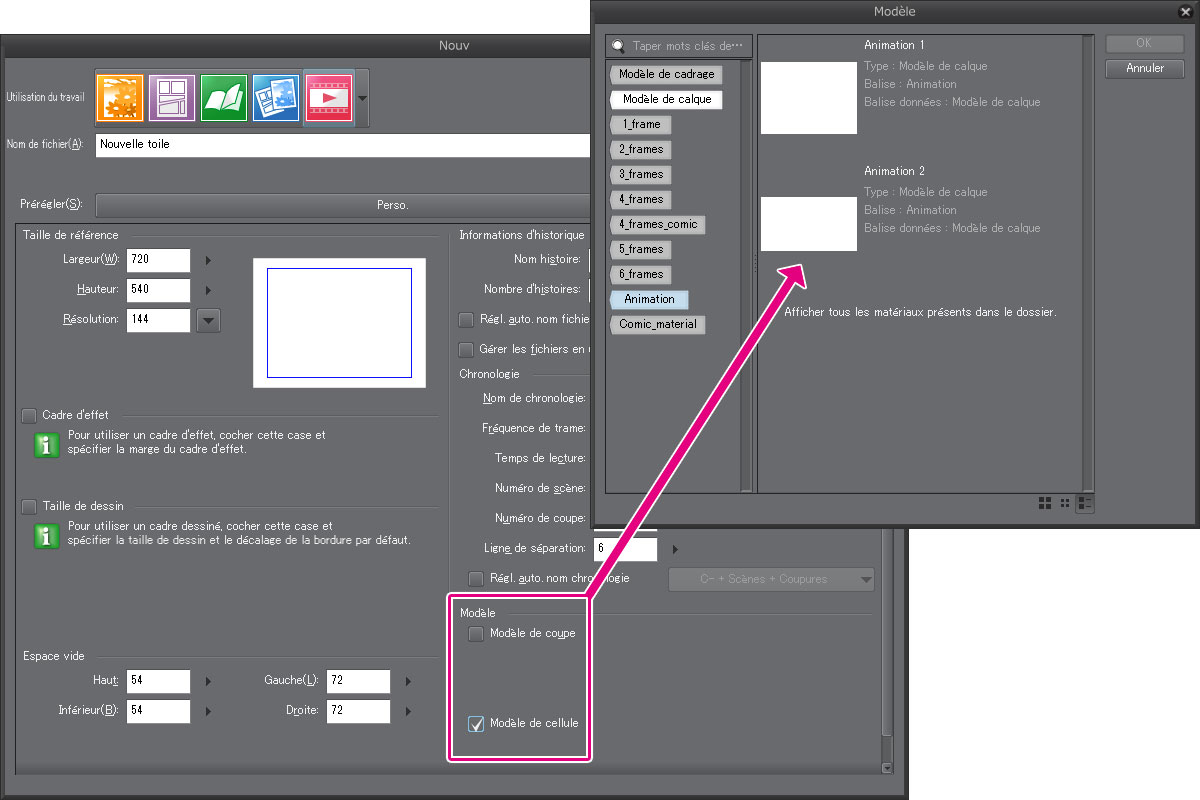The height and width of the screenshot is (800, 1200).
Task: Click the Annuler button
Action: point(1145,69)
